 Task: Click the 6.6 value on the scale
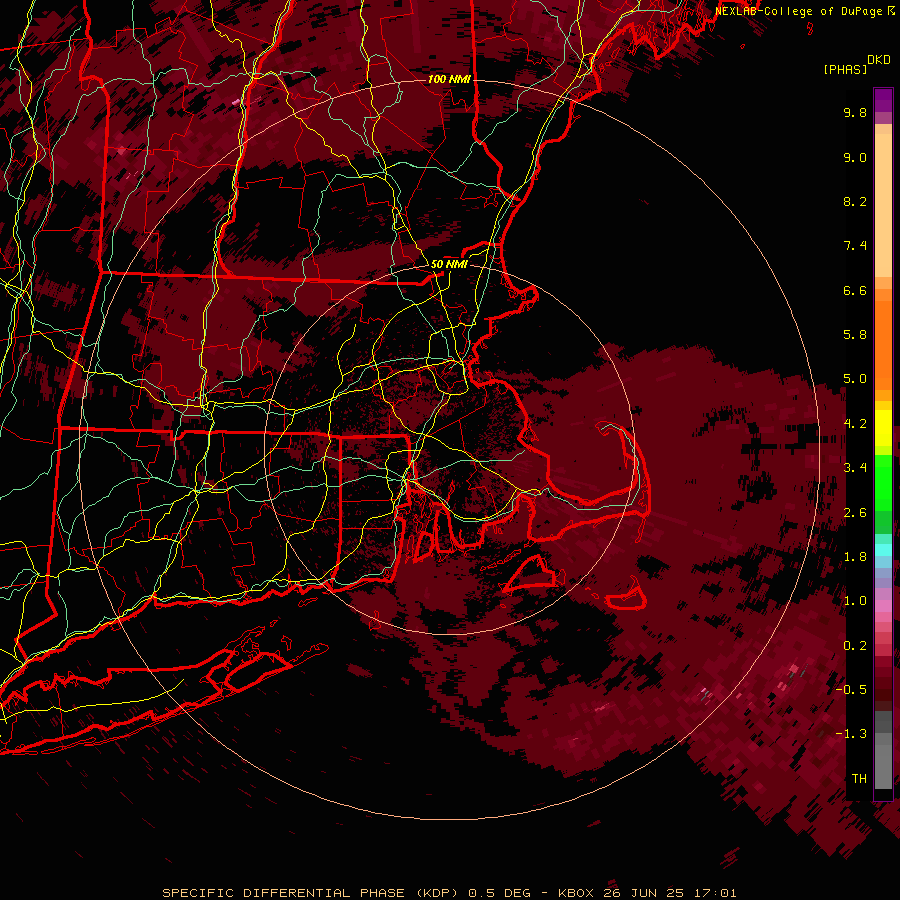855,290
